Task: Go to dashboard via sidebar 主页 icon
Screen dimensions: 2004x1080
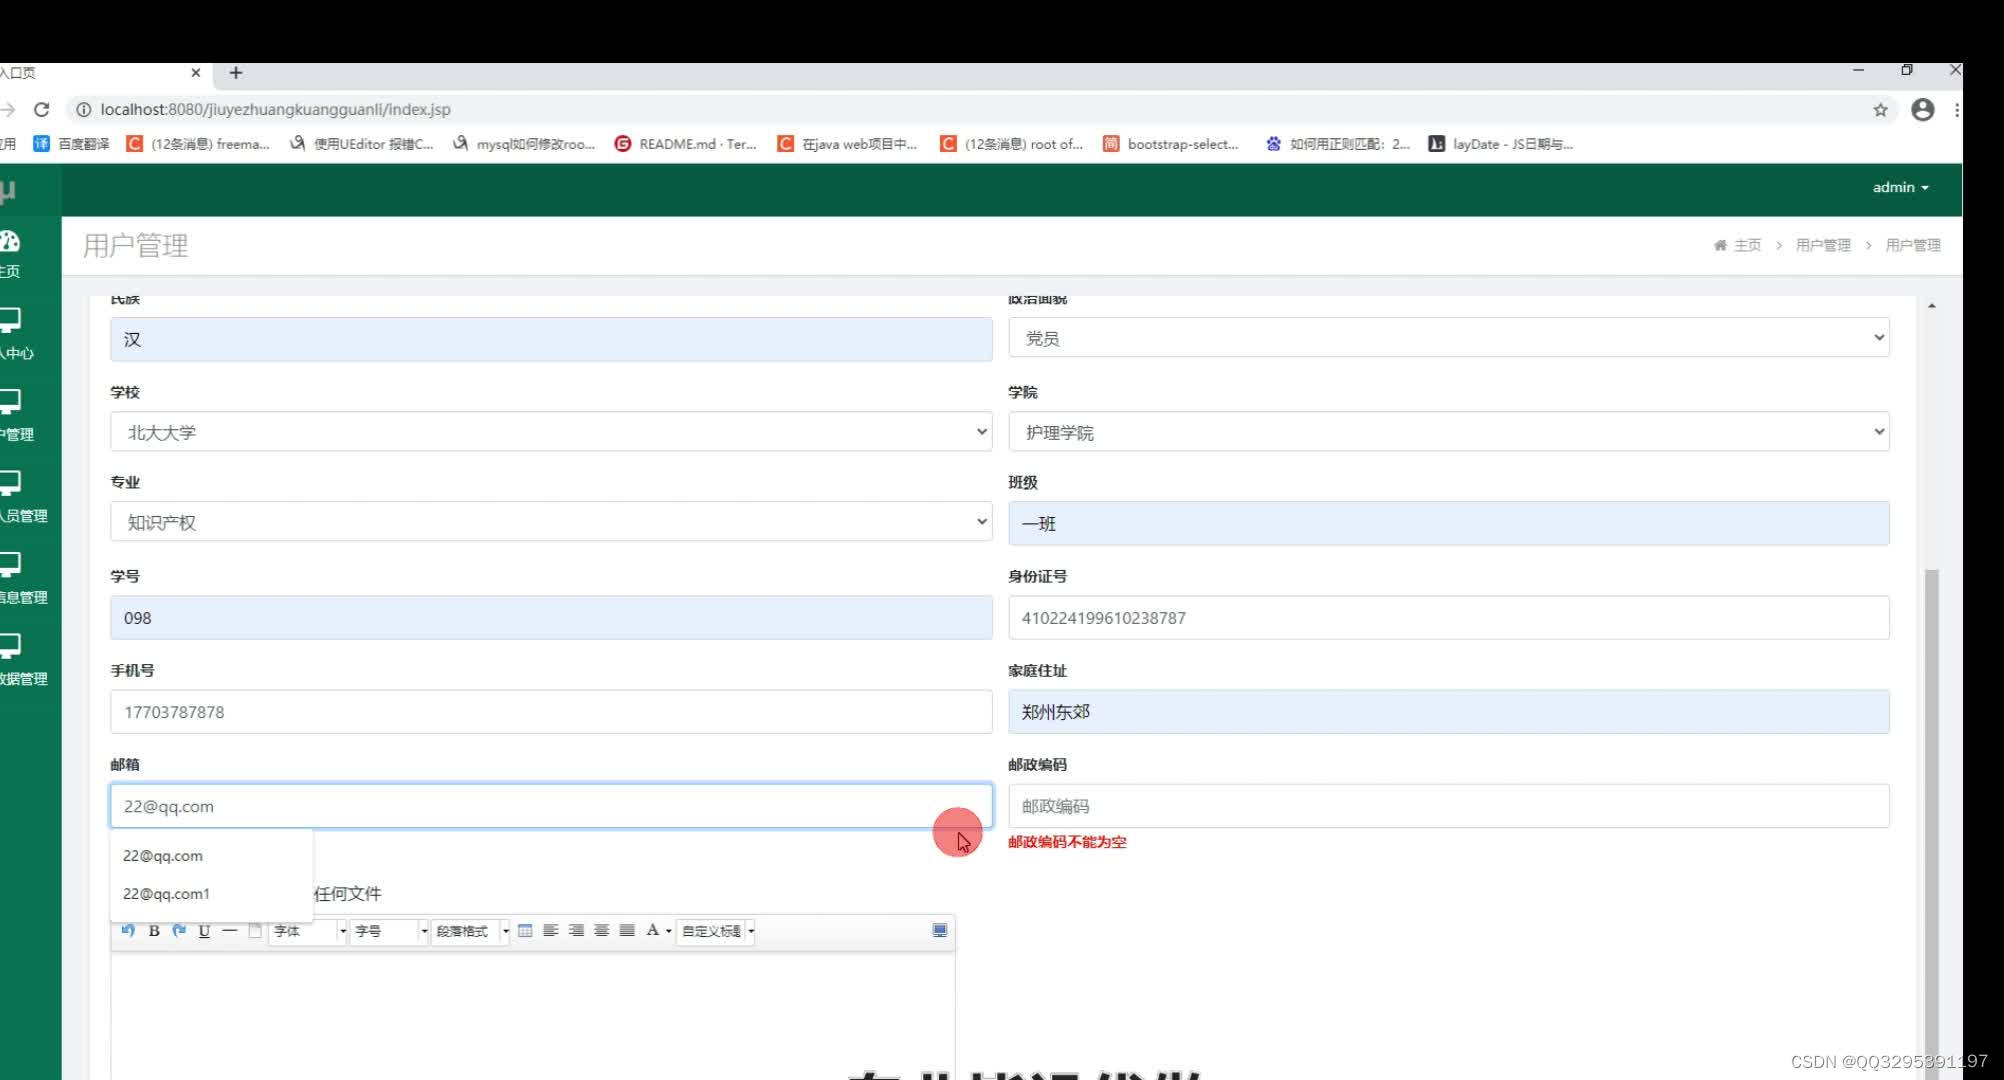Action: [10, 254]
